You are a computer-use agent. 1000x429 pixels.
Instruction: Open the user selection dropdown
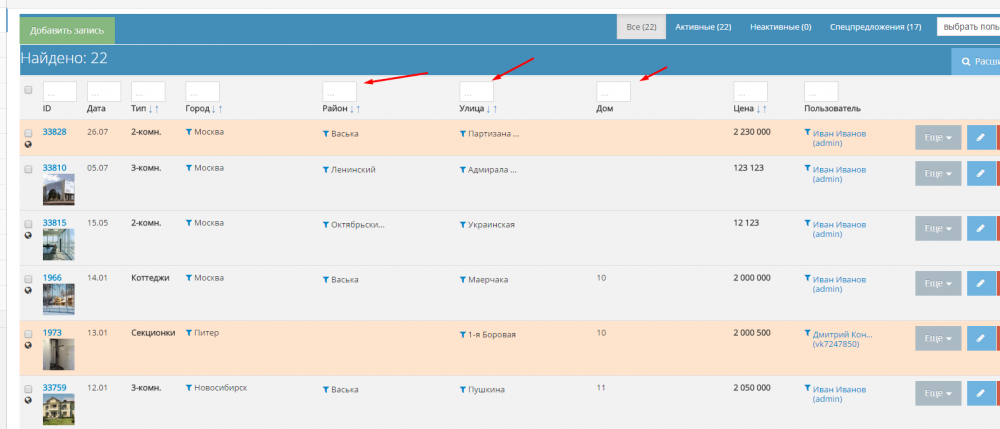click(x=968, y=27)
